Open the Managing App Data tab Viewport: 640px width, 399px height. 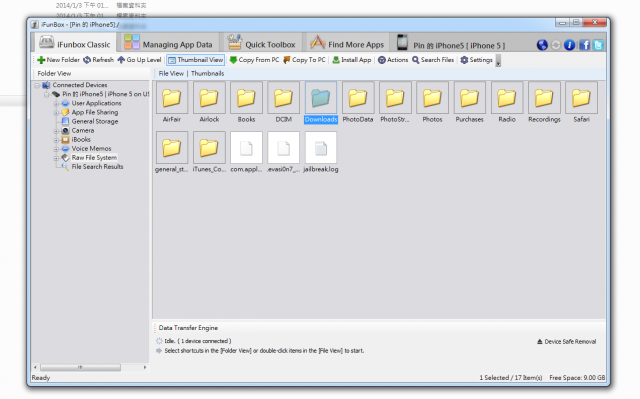pos(168,43)
